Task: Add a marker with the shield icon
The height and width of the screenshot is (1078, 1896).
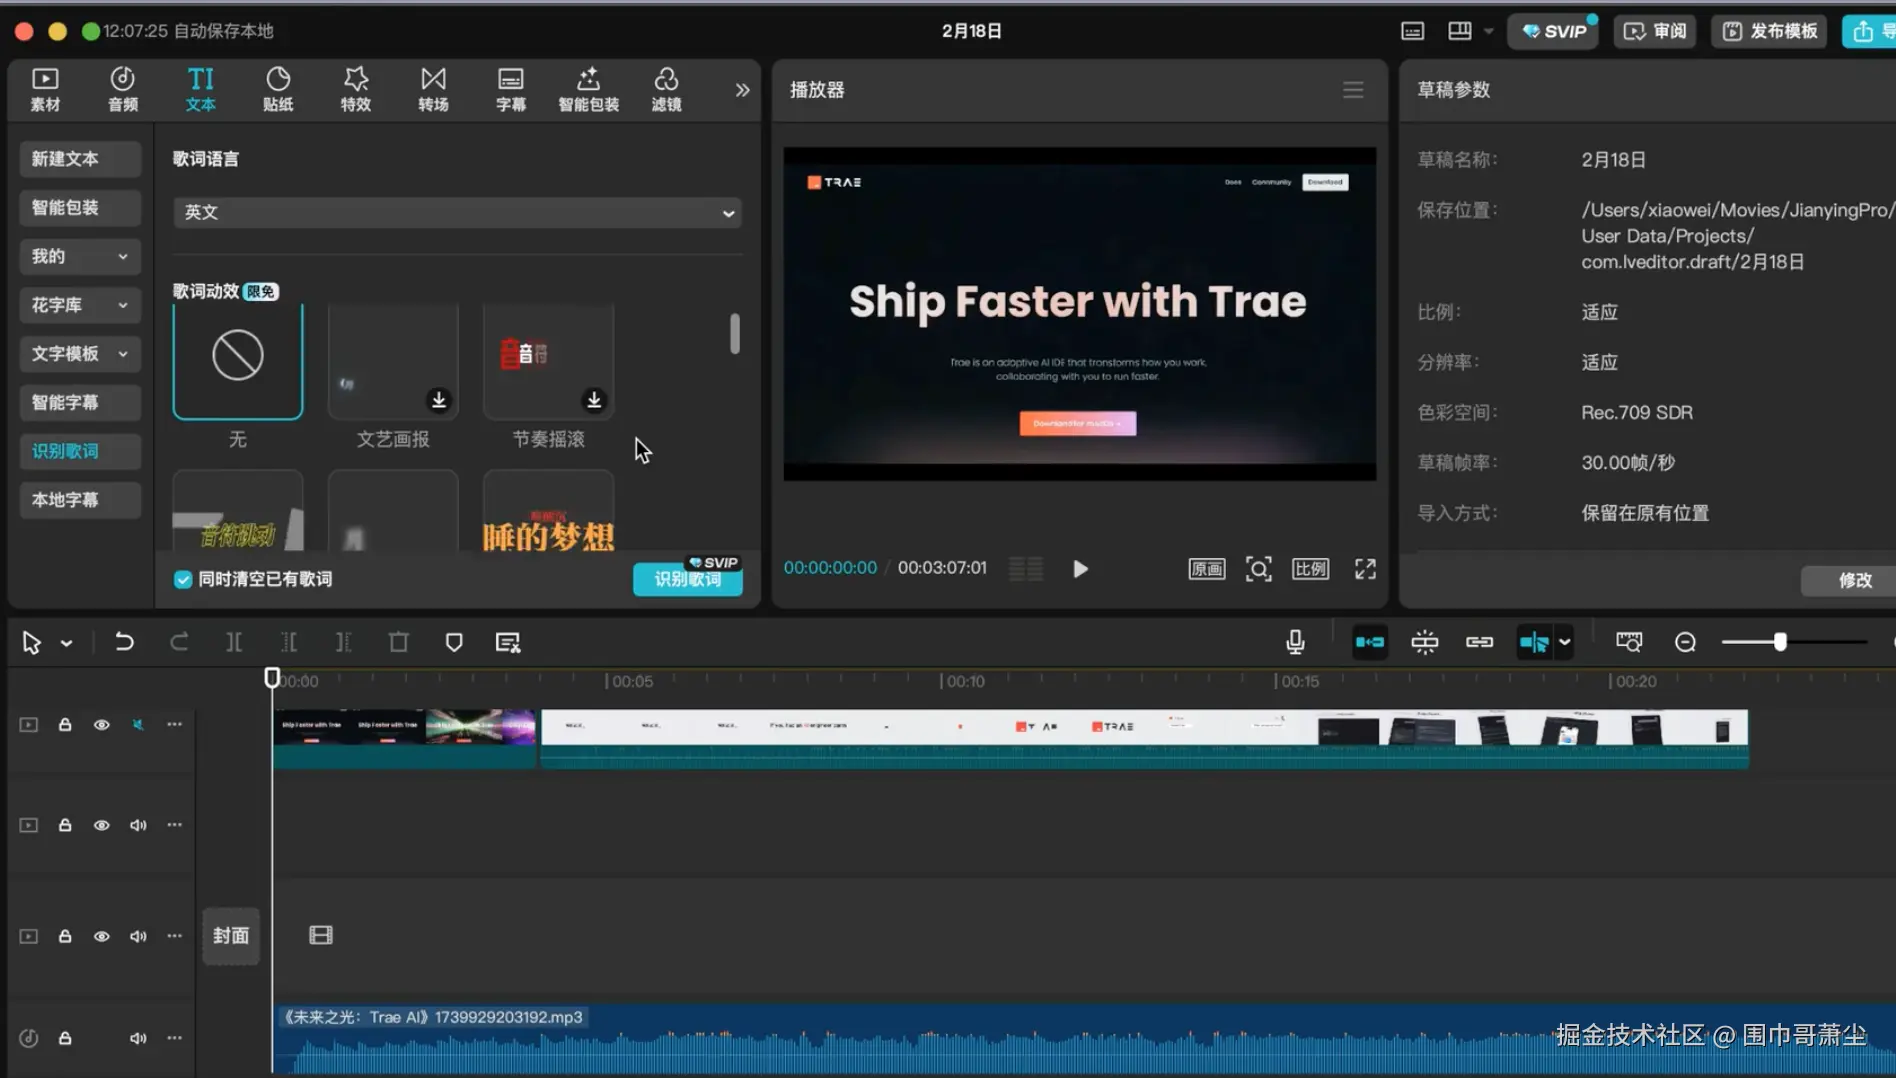Action: pos(454,642)
